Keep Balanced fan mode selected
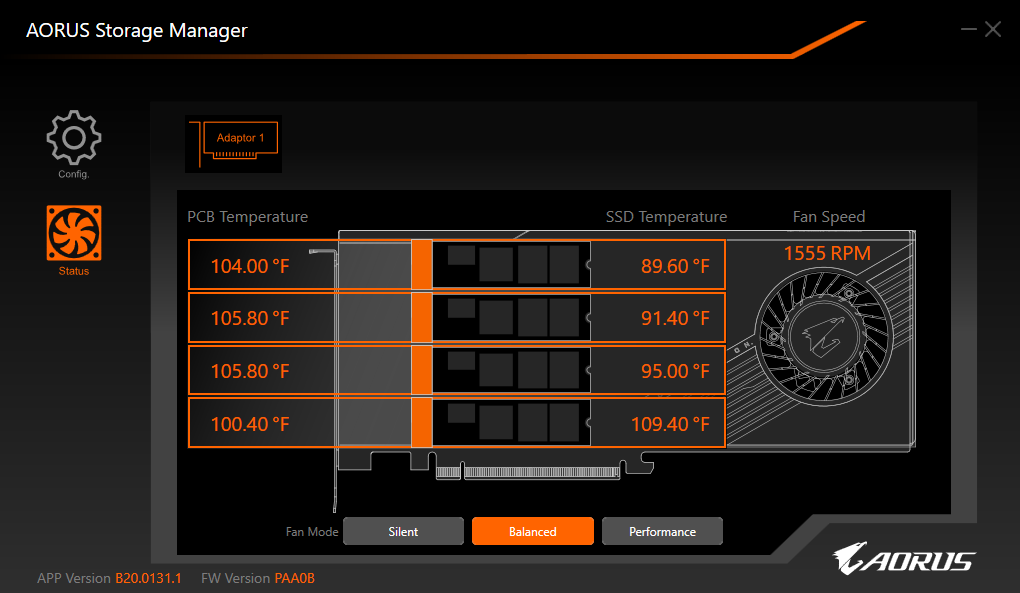The width and height of the screenshot is (1020, 593). tap(532, 531)
